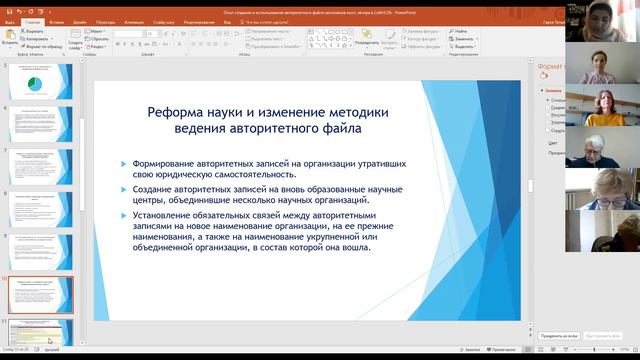Viewport: 640px width, 360px height.
Task: Open Text Direction (Направление текста) dropdown
Action: [269, 31]
